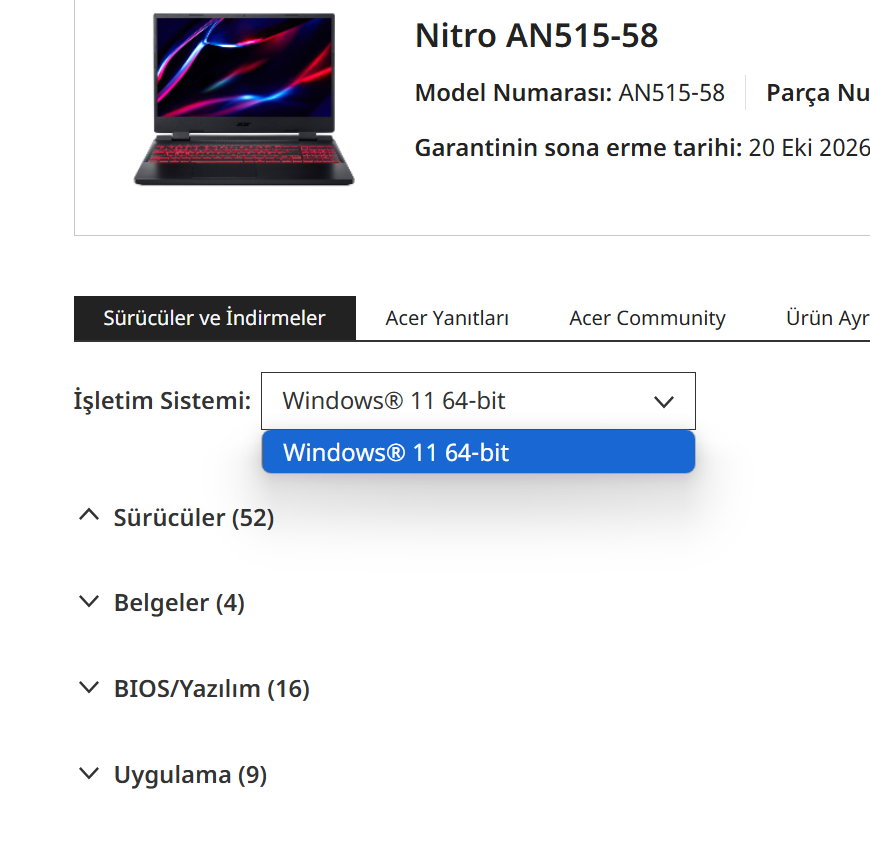Click the Belgeler (4) heading
The width and height of the screenshot is (870, 854).
(179, 603)
